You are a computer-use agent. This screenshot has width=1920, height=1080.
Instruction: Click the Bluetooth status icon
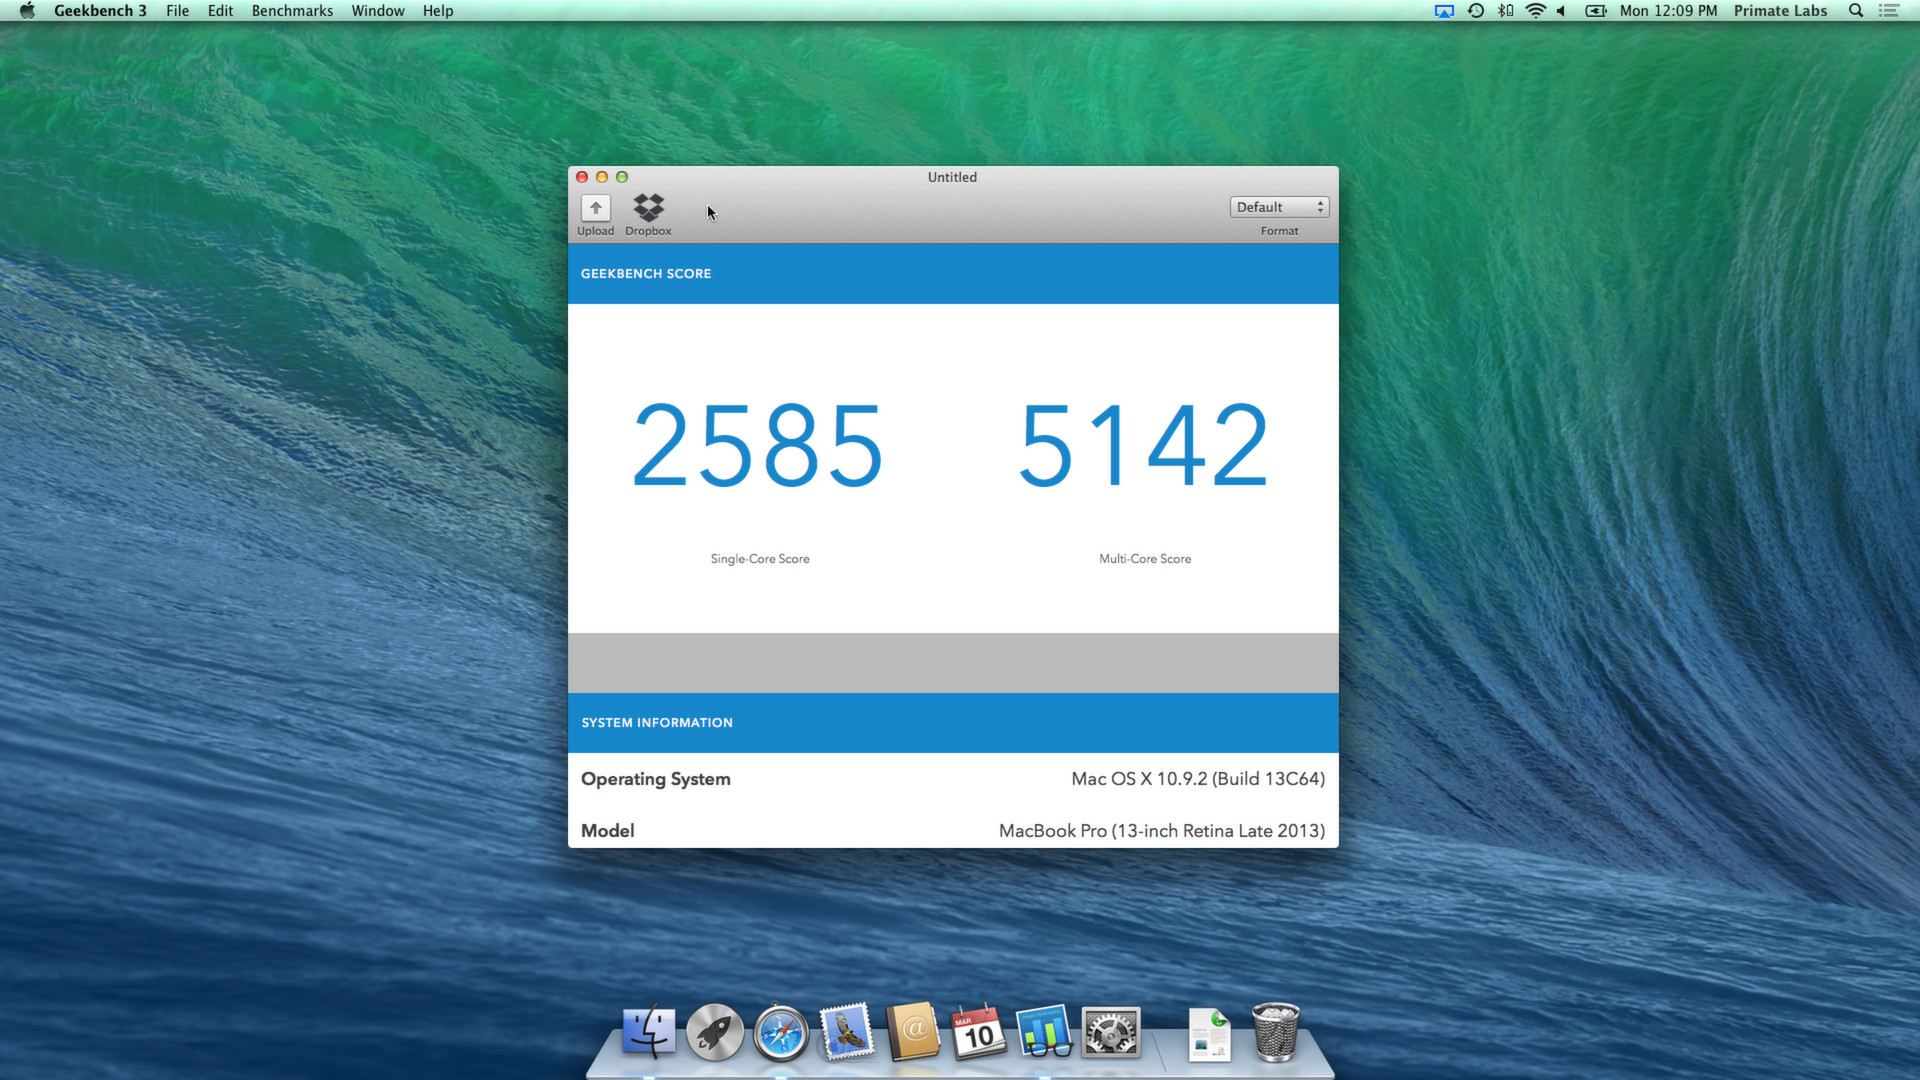coord(1504,11)
